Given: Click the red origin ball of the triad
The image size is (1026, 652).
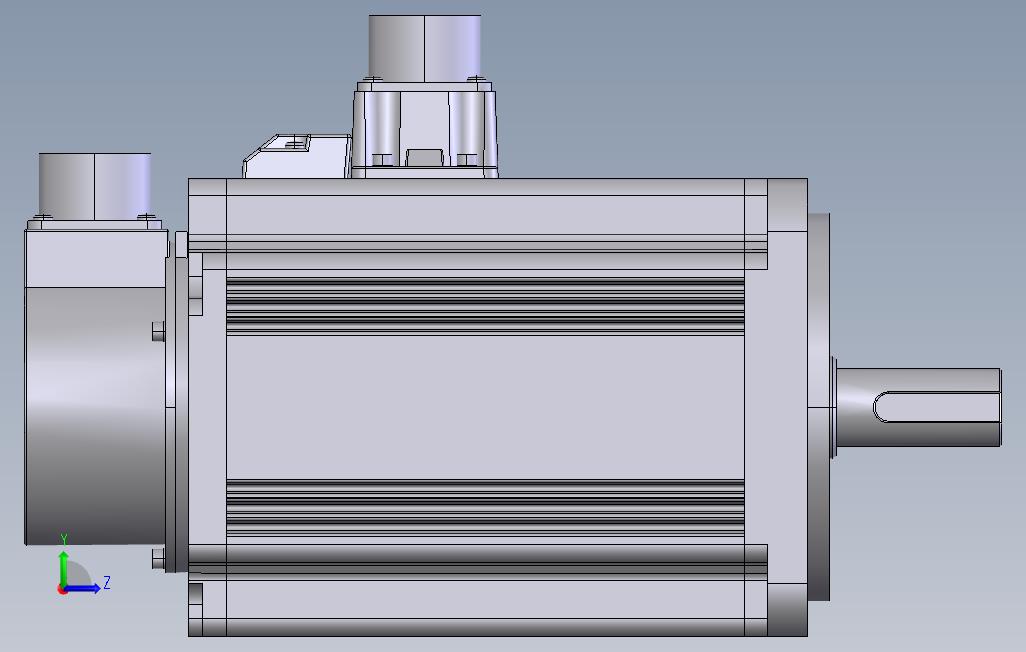Looking at the screenshot, I should (62, 589).
